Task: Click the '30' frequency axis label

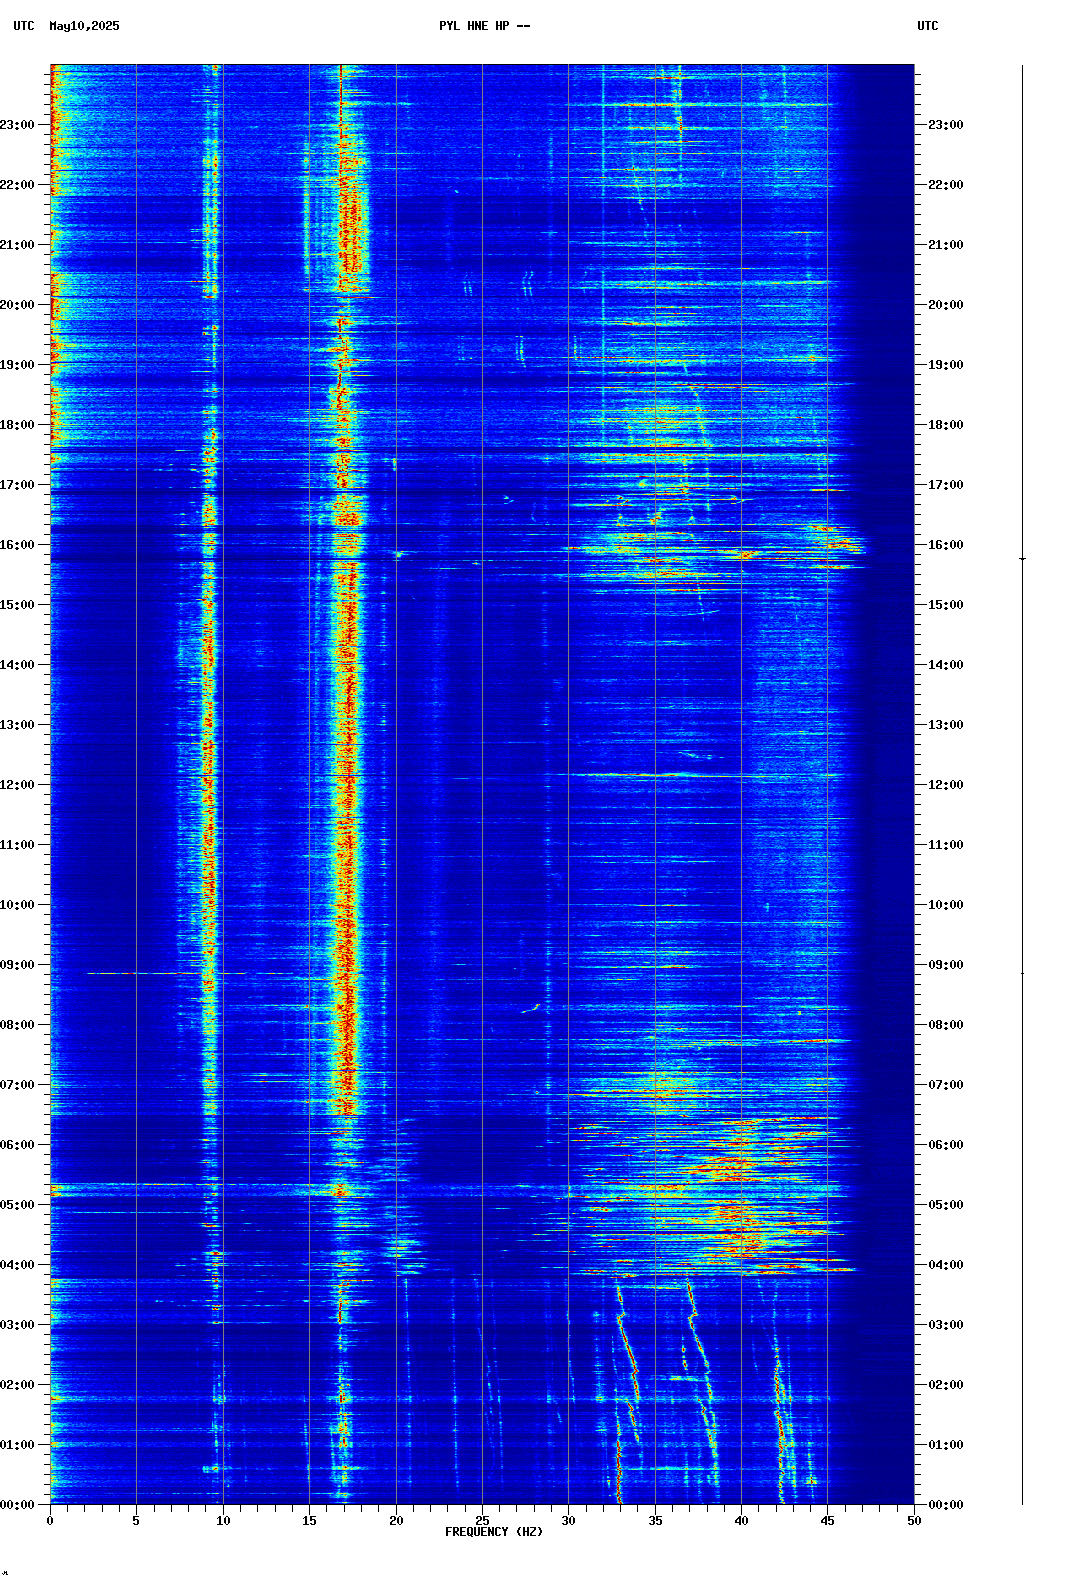Action: tap(568, 1521)
